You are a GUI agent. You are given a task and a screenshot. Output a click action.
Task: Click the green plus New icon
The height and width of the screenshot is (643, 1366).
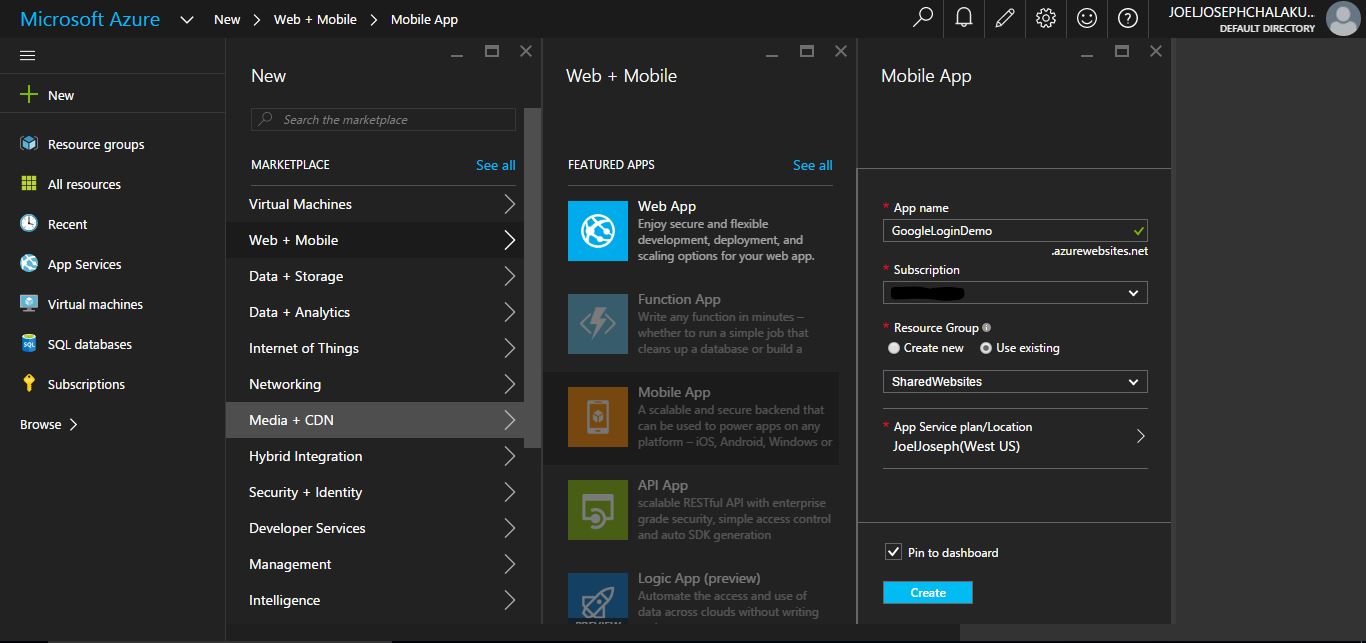pos(29,95)
